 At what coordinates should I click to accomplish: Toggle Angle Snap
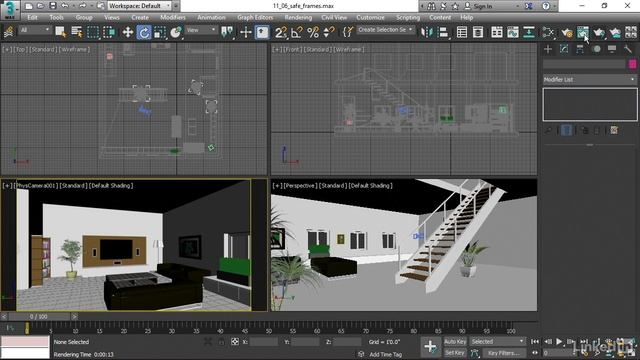click(x=297, y=32)
